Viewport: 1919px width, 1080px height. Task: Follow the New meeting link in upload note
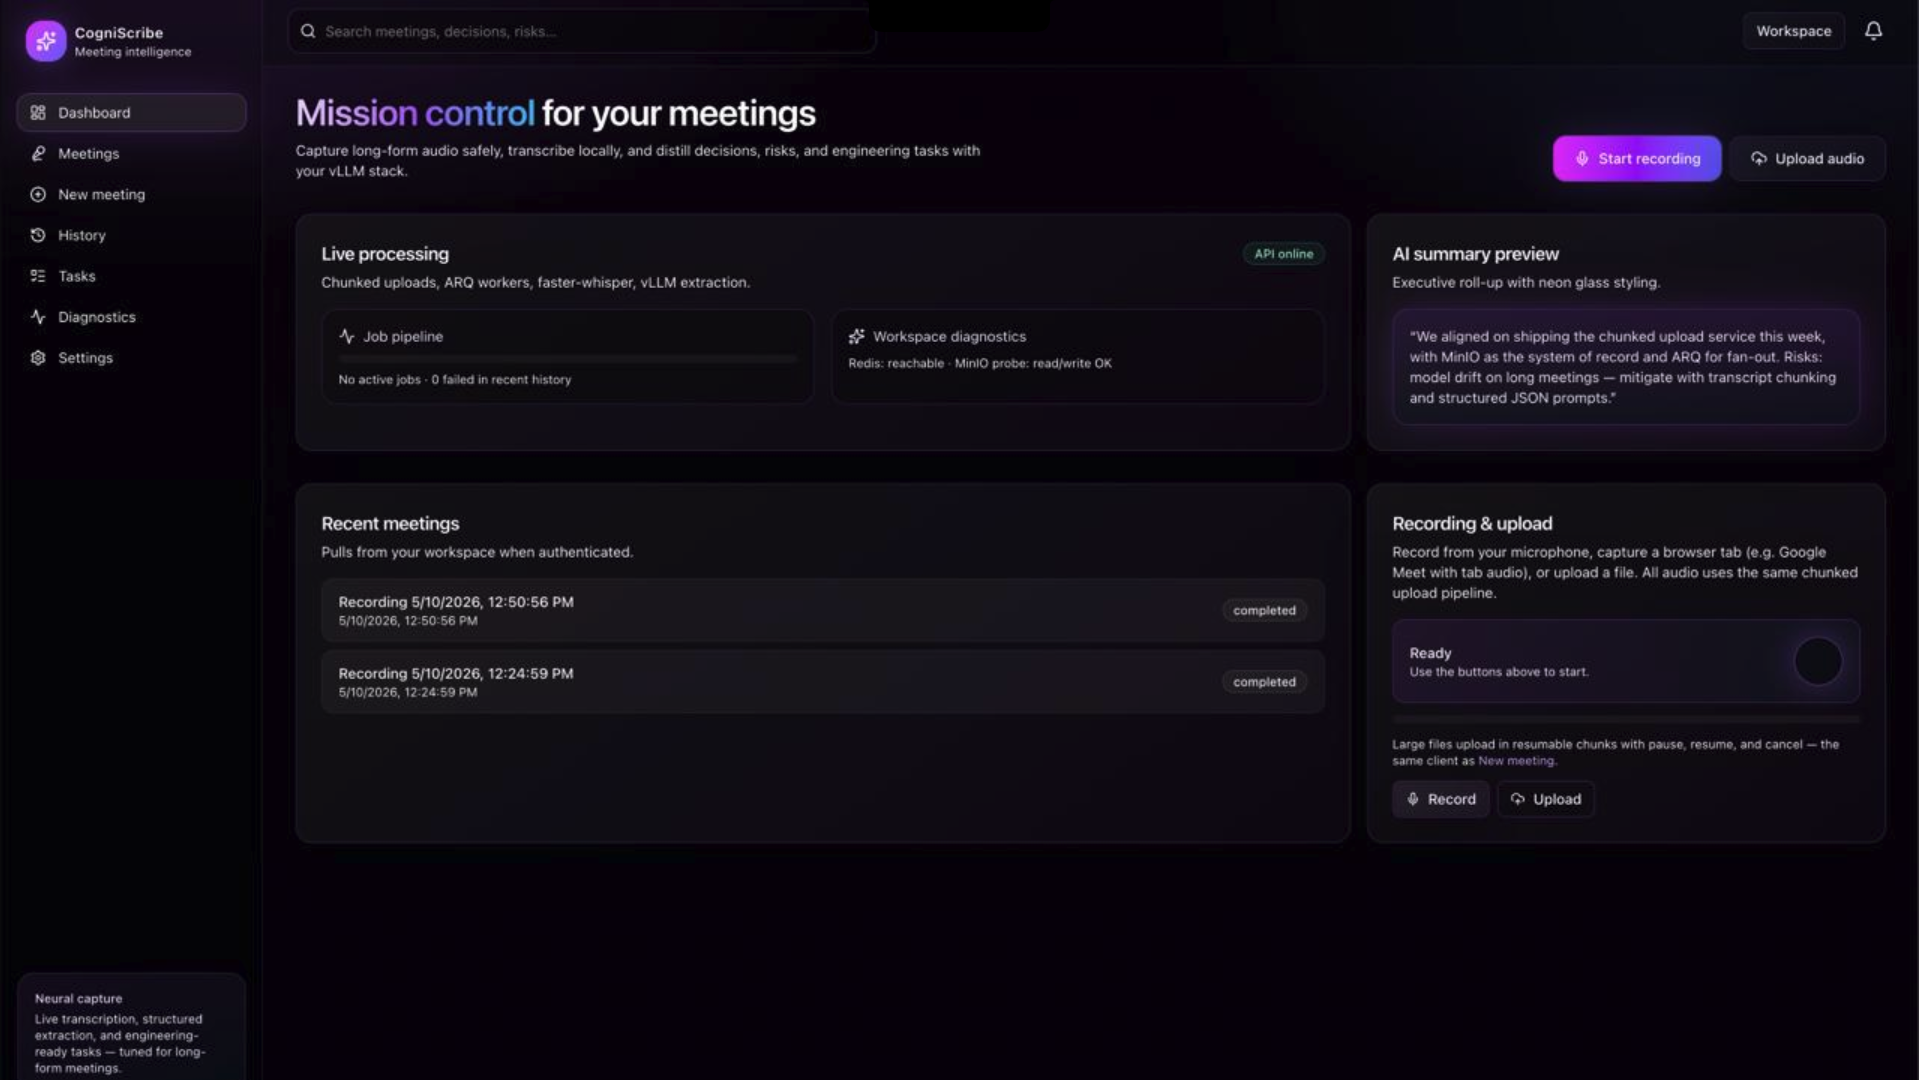[x=1516, y=761]
